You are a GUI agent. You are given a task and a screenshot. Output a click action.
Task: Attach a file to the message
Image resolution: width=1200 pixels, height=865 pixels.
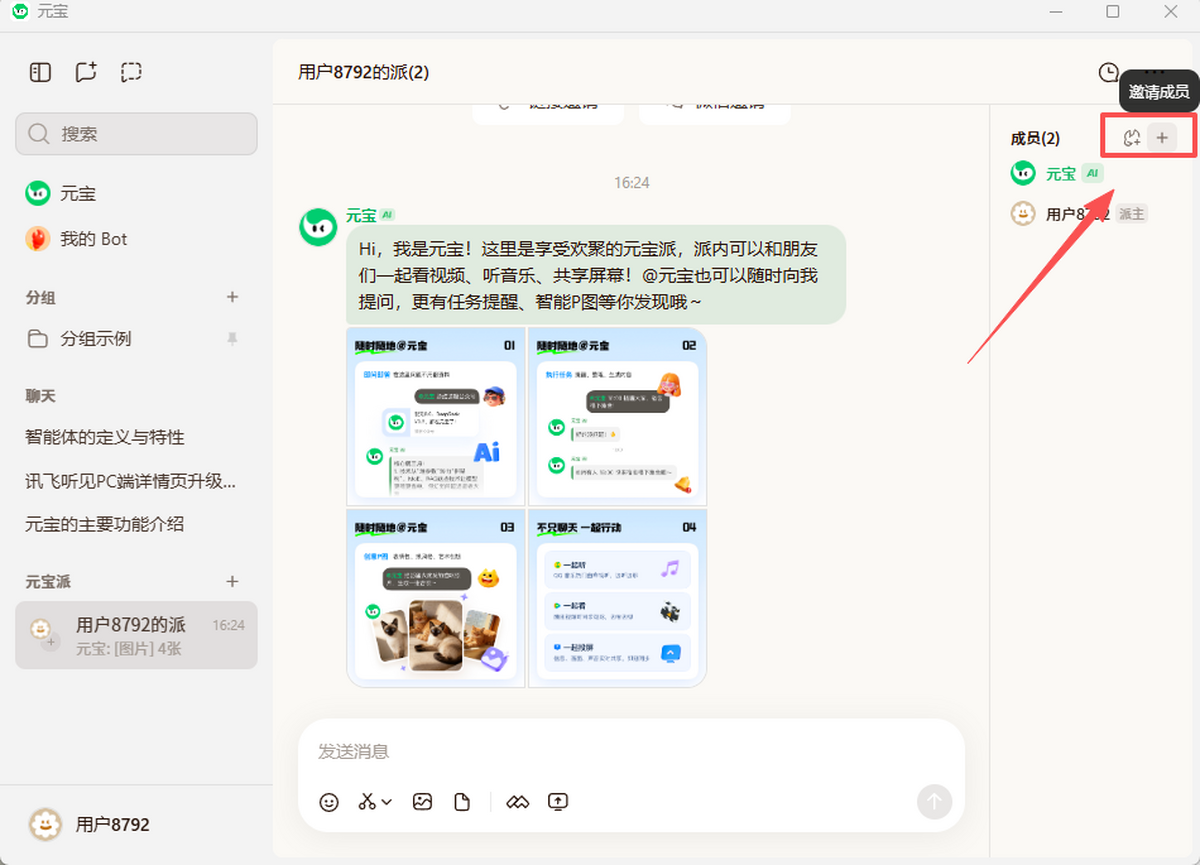(x=462, y=802)
